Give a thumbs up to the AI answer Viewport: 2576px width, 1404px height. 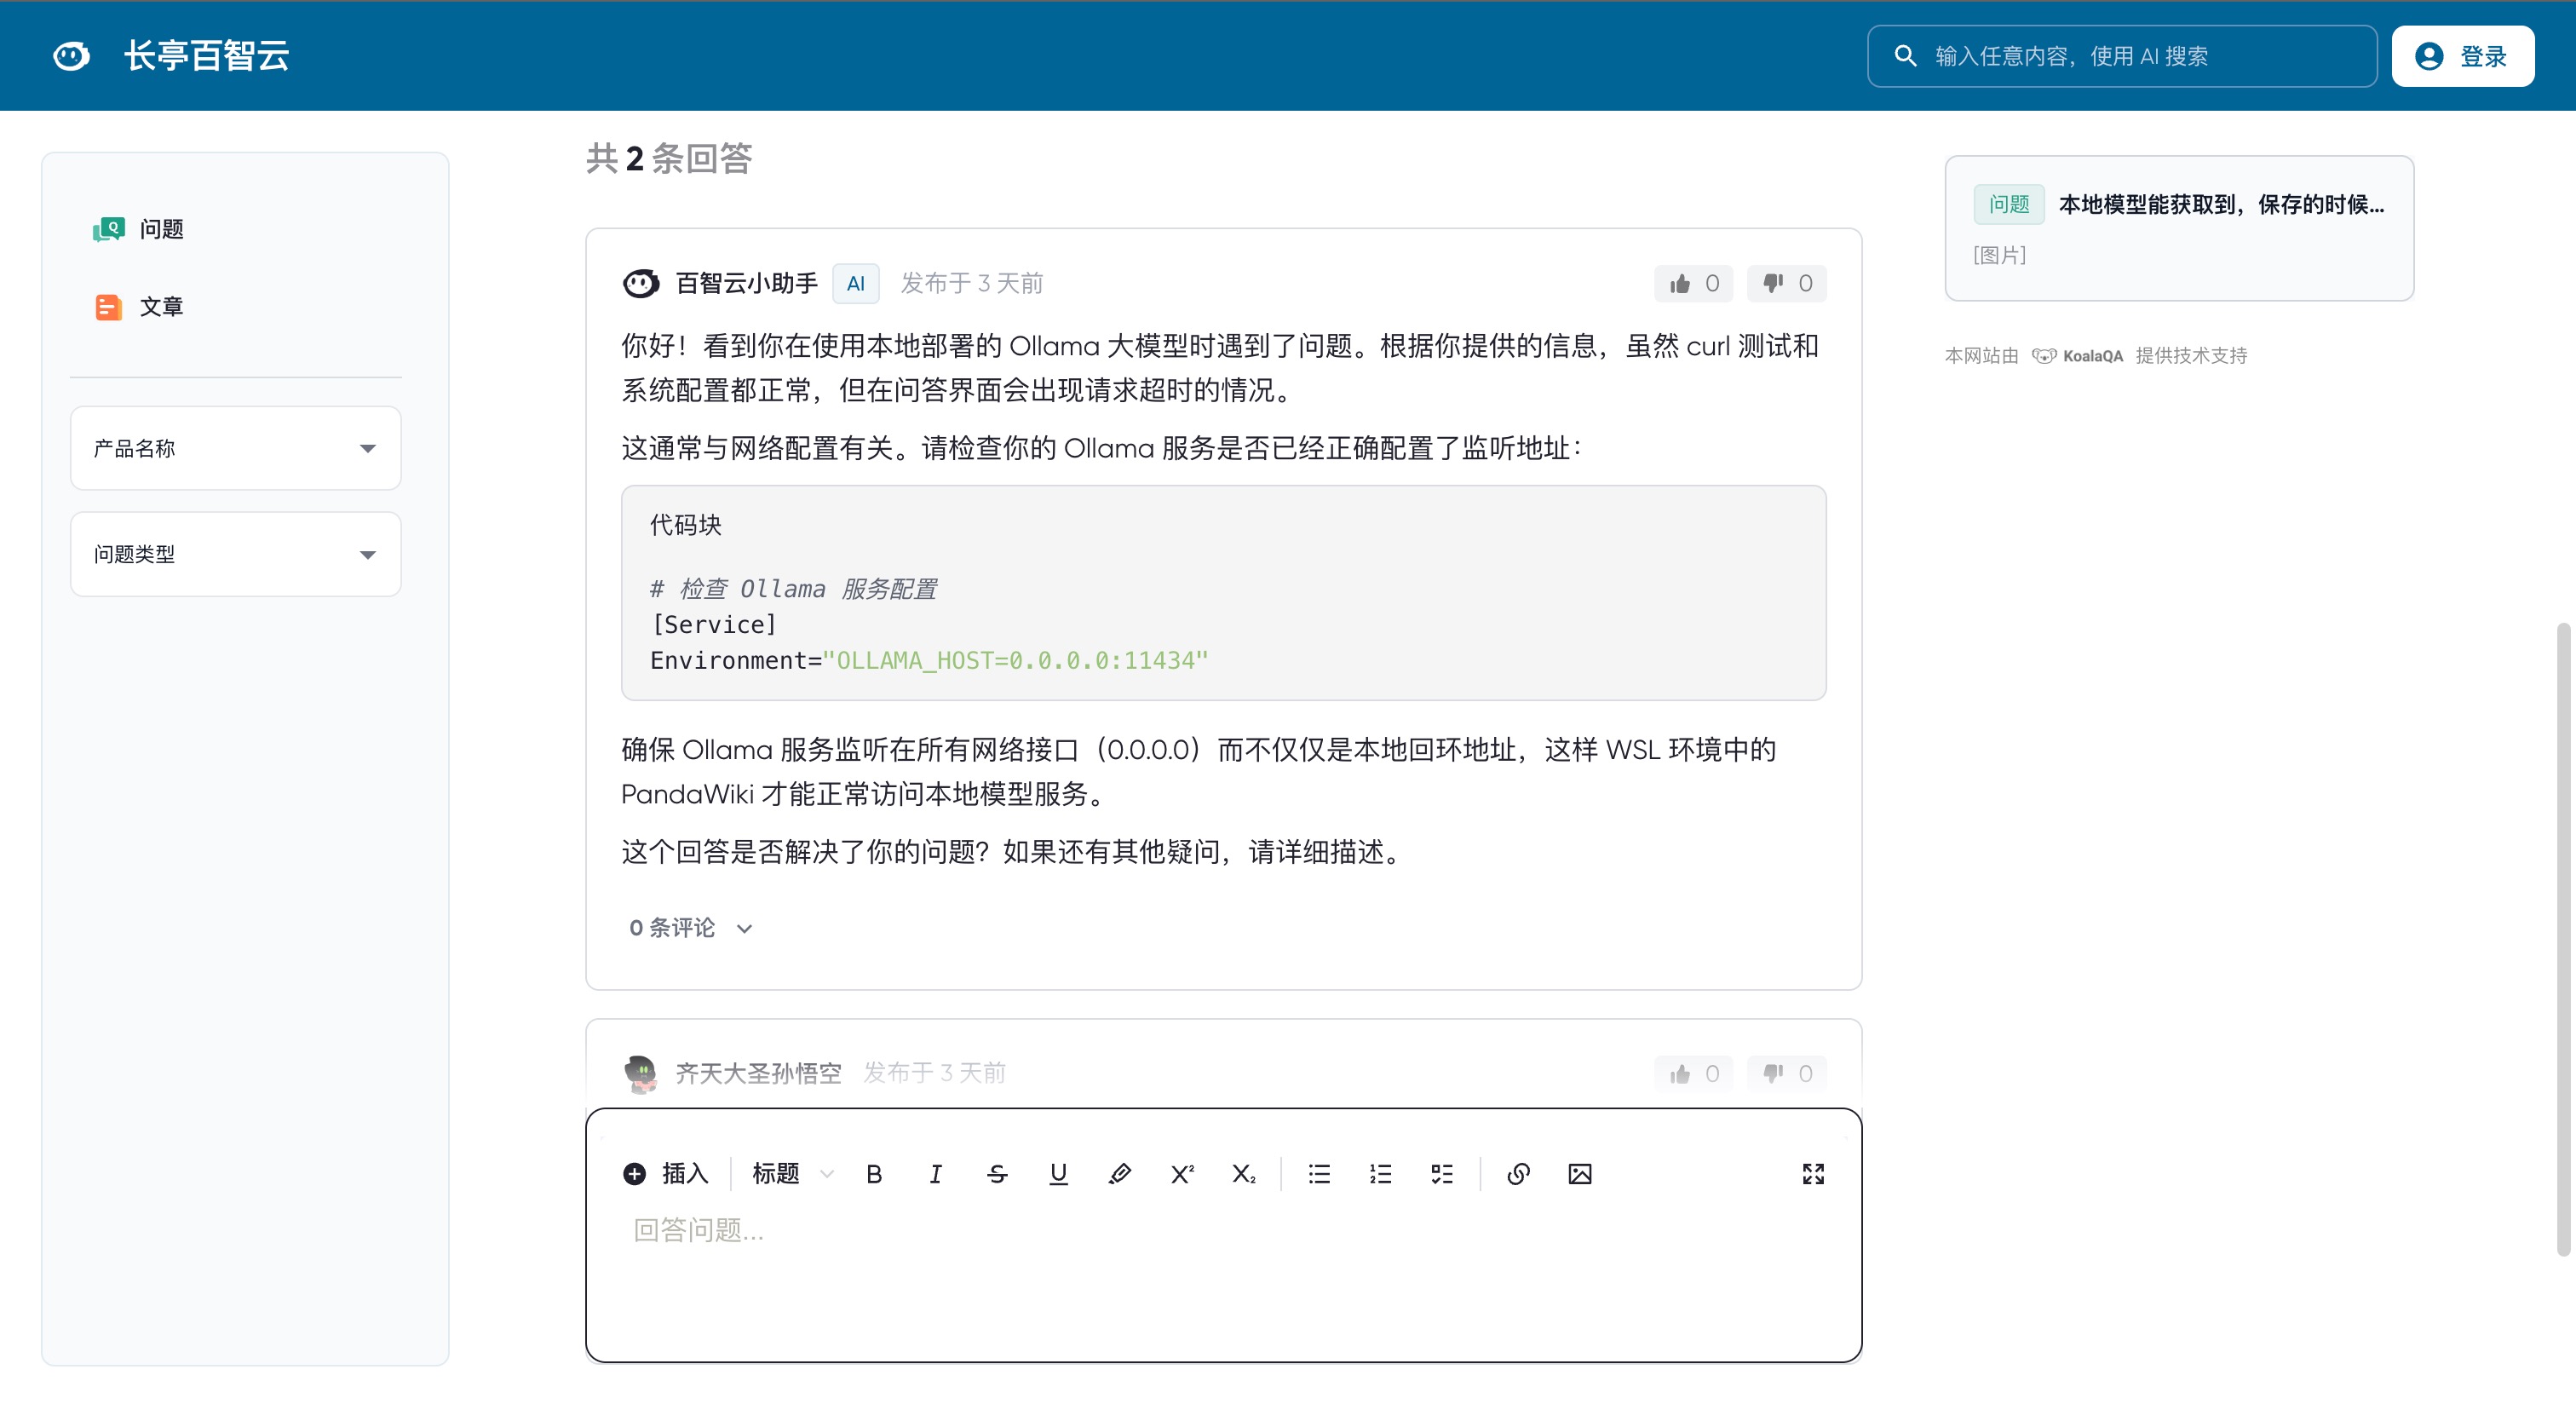pyautogui.click(x=1693, y=283)
